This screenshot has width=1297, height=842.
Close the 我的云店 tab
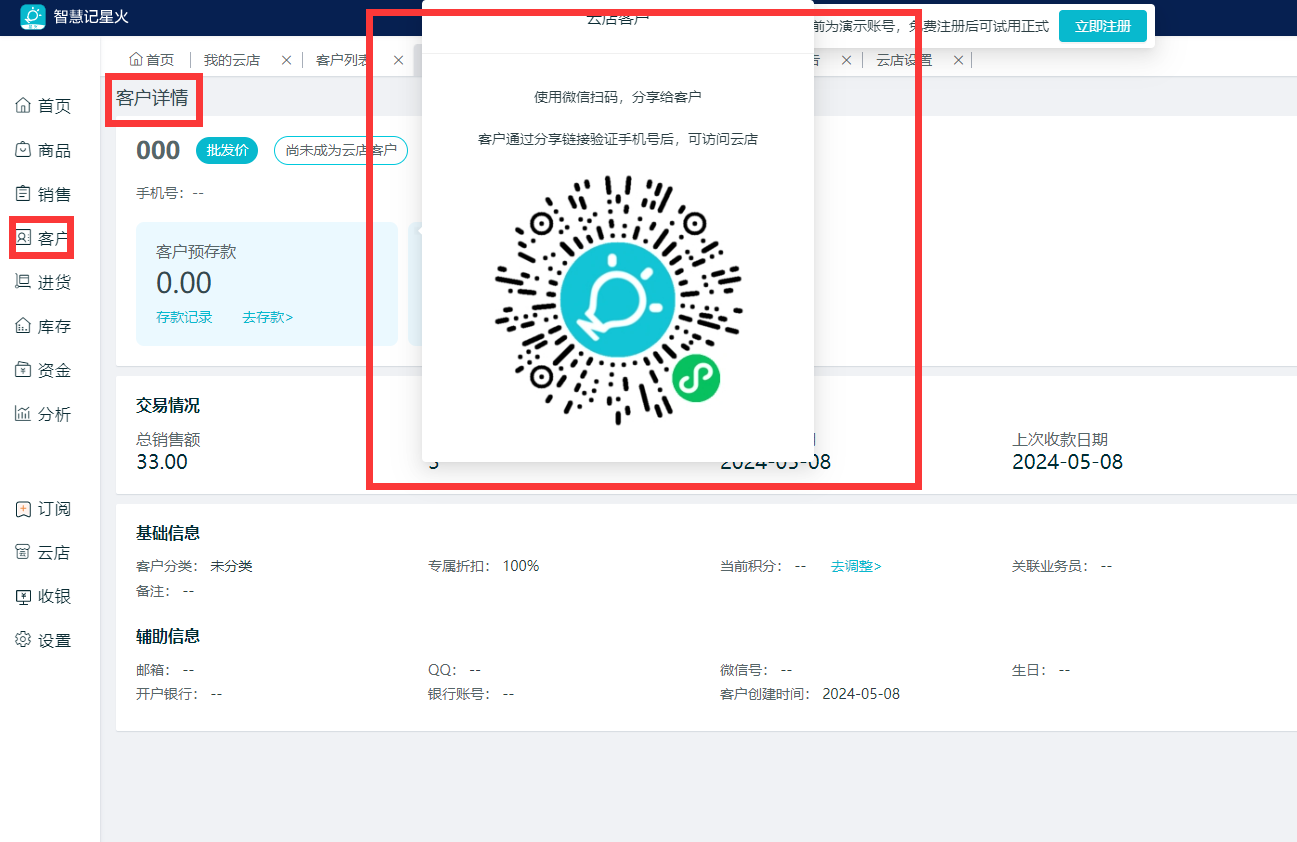point(286,60)
